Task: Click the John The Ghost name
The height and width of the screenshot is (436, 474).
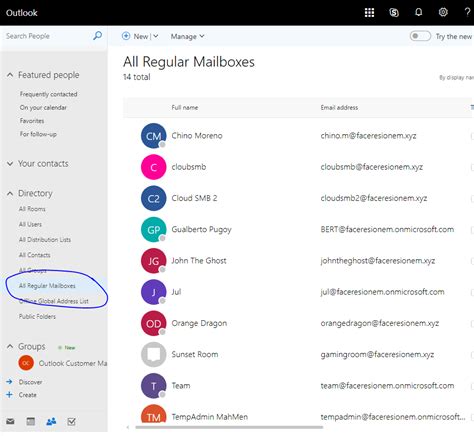Action: 199,261
